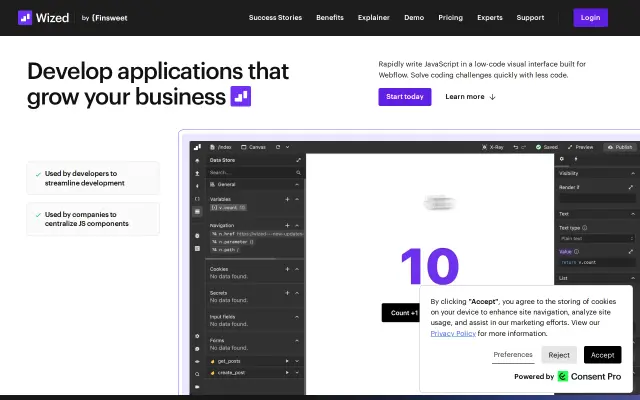Click the purple Login button
The width and height of the screenshot is (640, 400).
click(590, 18)
